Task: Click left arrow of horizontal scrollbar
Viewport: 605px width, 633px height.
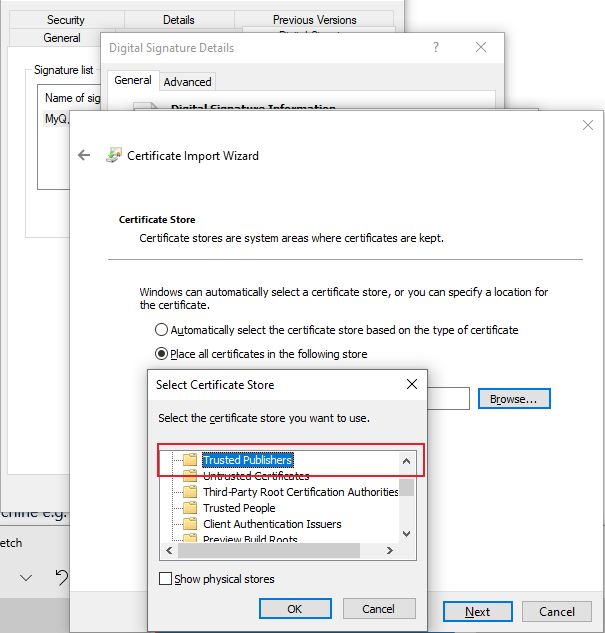Action: coord(169,551)
